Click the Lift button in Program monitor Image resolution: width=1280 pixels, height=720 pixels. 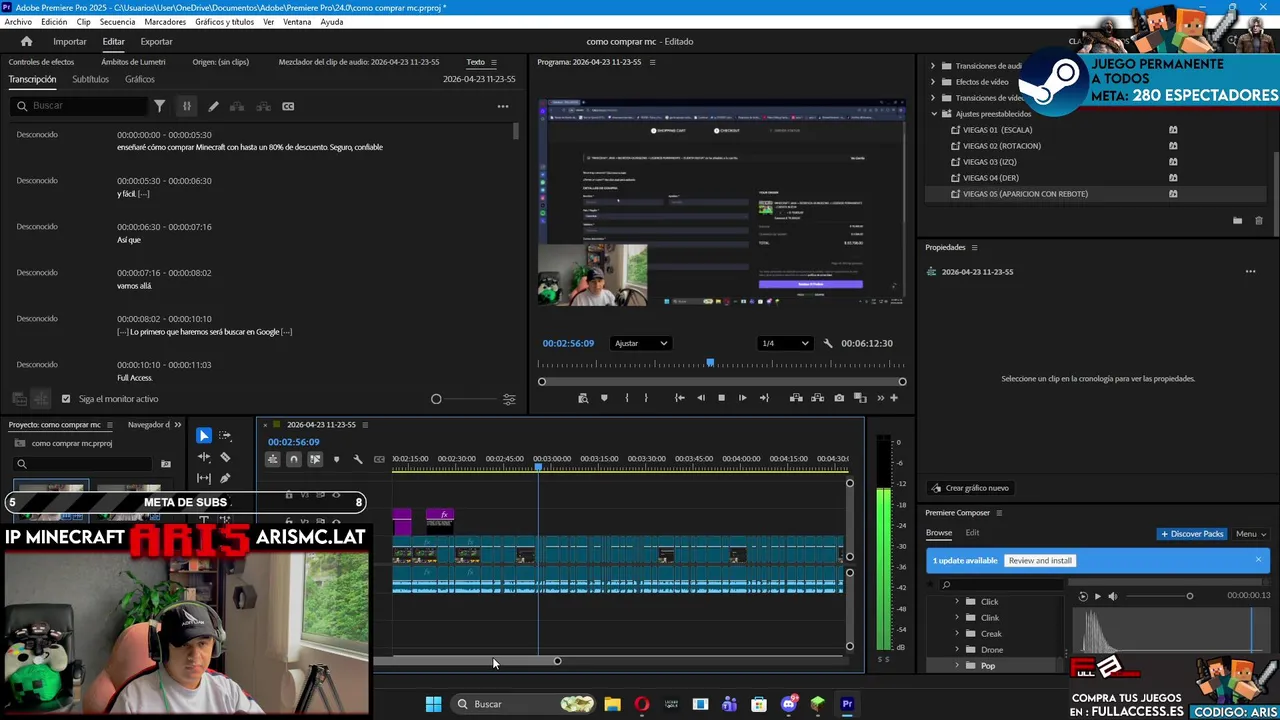pyautogui.click(x=796, y=398)
